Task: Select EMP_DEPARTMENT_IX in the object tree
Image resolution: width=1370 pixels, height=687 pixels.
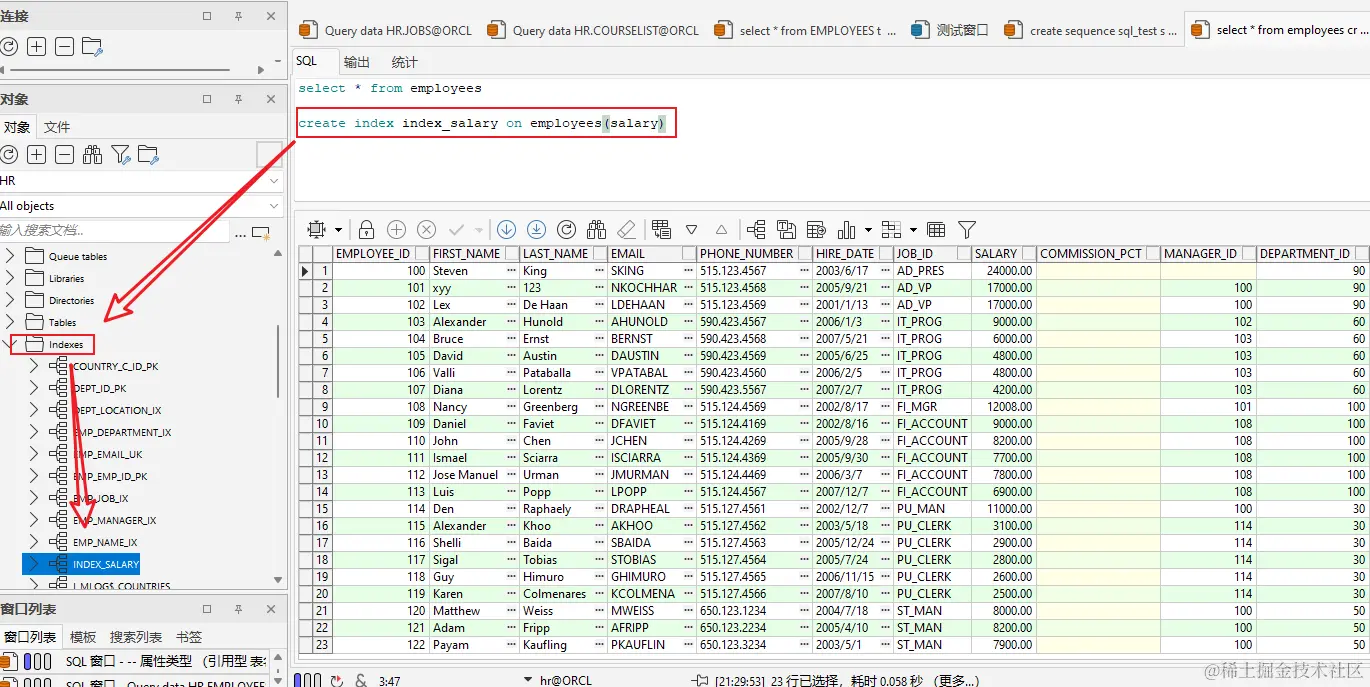Action: tap(122, 432)
